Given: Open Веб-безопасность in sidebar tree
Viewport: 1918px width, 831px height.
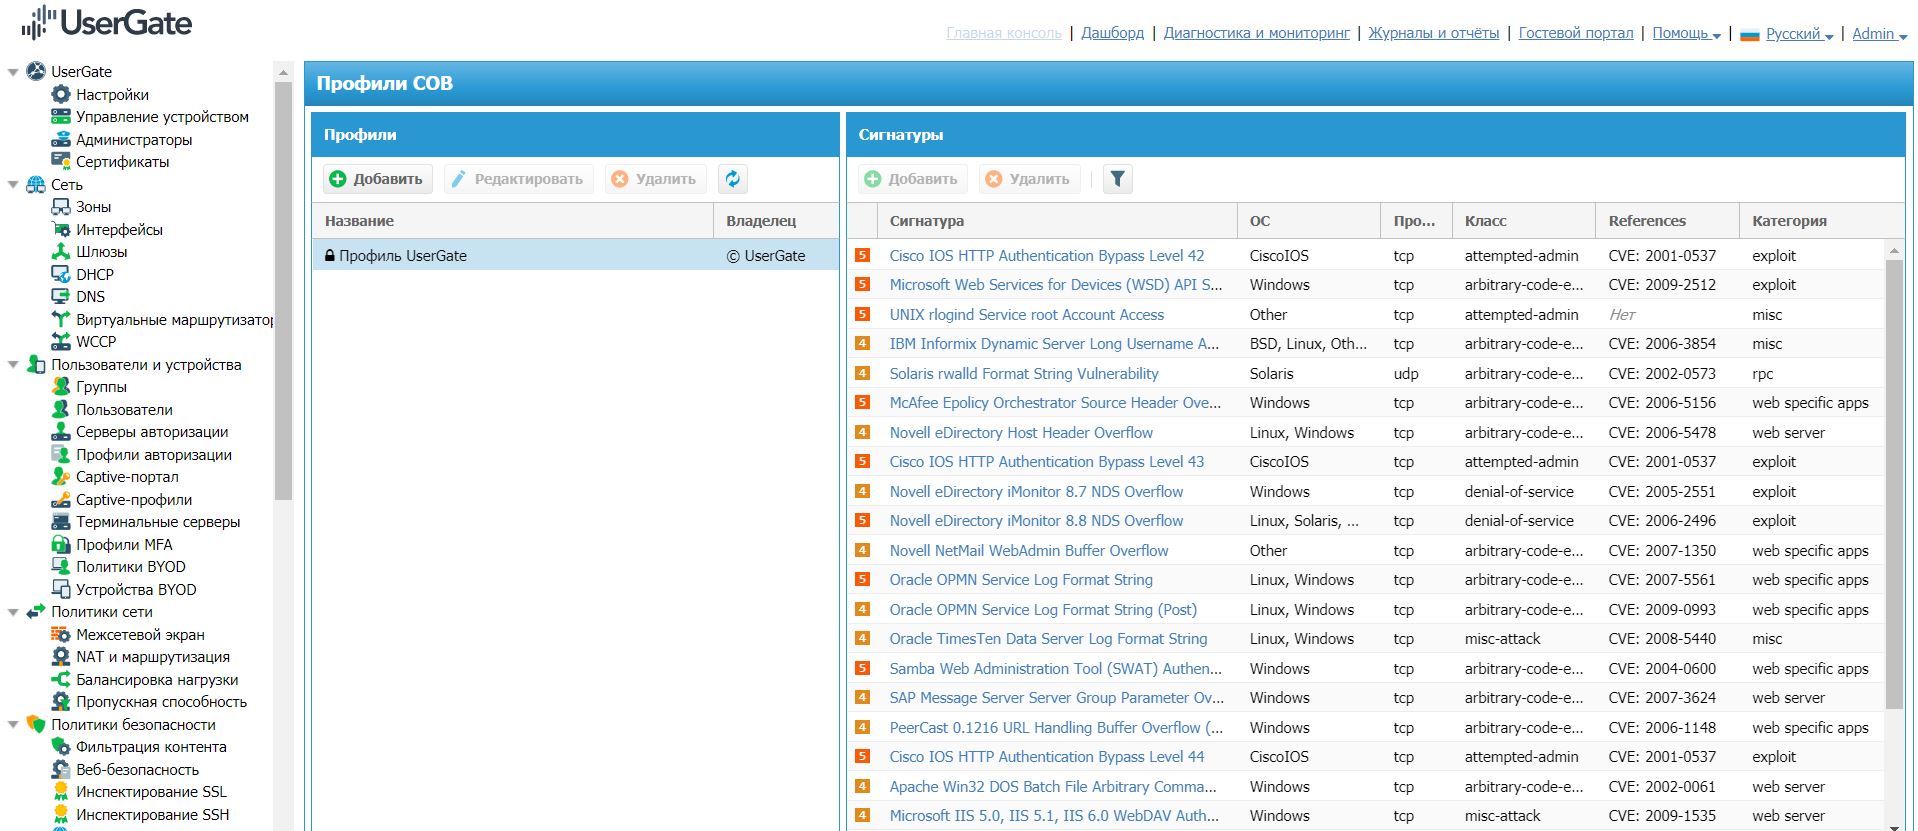Looking at the screenshot, I should click(x=137, y=770).
